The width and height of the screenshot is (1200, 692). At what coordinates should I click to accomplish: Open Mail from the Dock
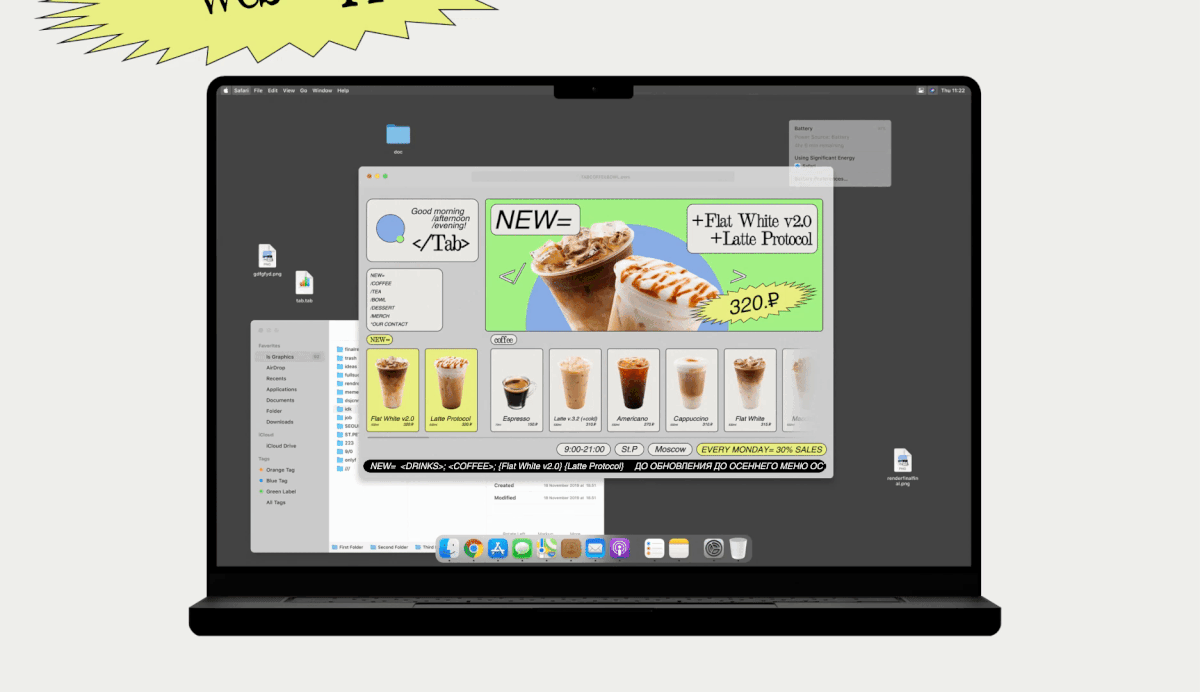595,548
